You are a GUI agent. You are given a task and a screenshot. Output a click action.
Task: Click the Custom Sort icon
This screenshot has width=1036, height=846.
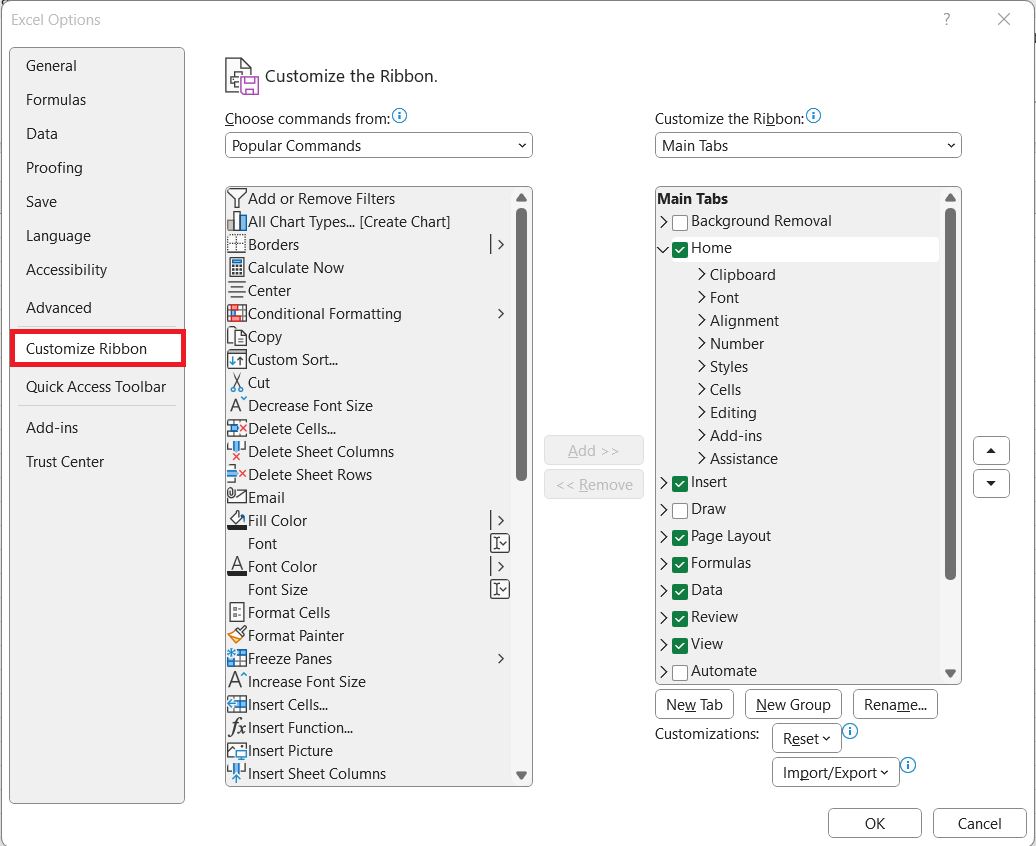[237, 360]
